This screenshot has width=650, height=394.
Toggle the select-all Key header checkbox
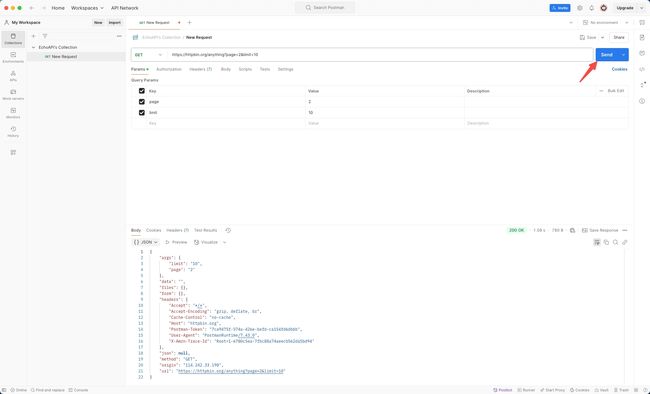tap(142, 91)
